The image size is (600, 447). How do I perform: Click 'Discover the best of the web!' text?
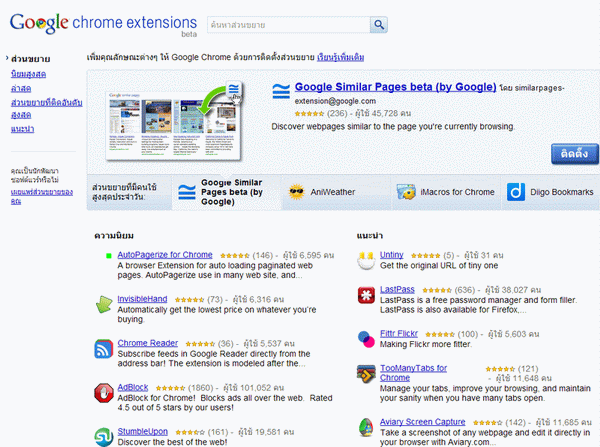click(172, 442)
